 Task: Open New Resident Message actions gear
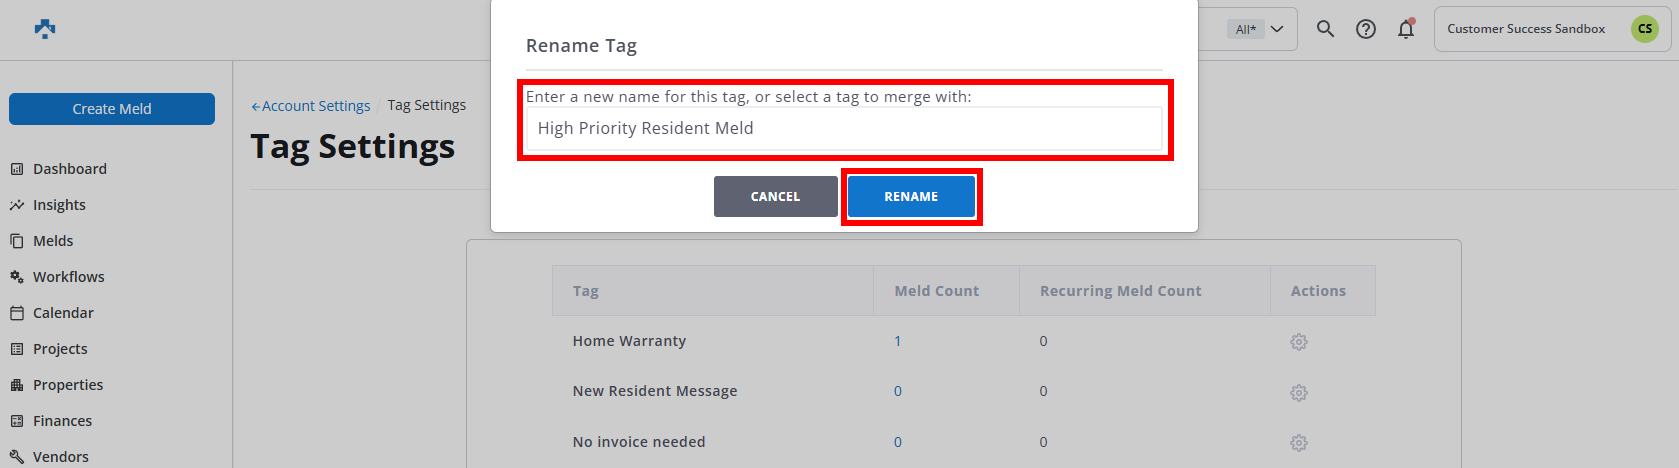click(x=1298, y=392)
